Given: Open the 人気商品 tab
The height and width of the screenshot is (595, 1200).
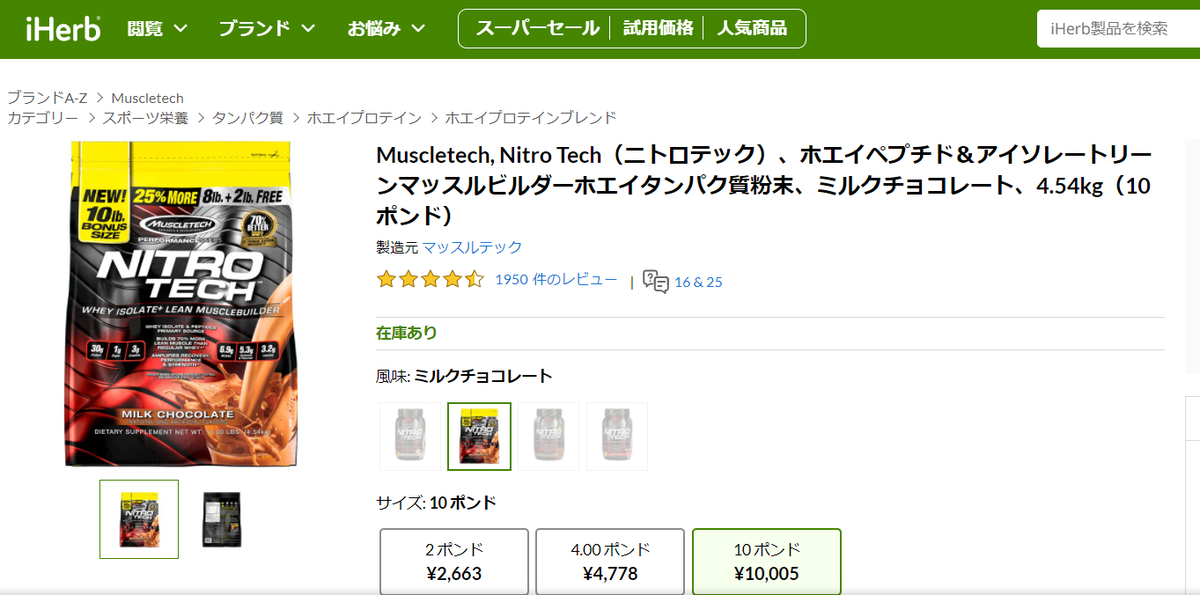Looking at the screenshot, I should (x=752, y=28).
